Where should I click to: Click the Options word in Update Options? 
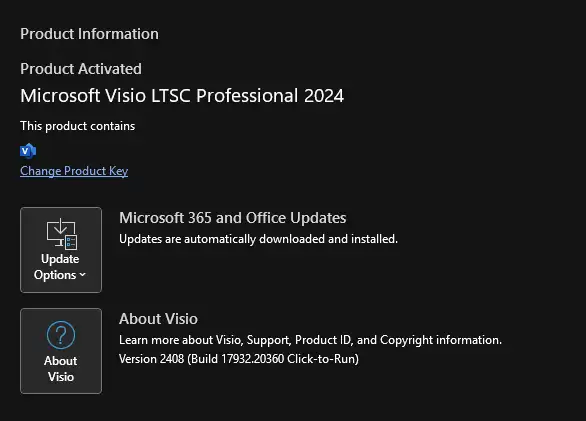tap(55, 275)
